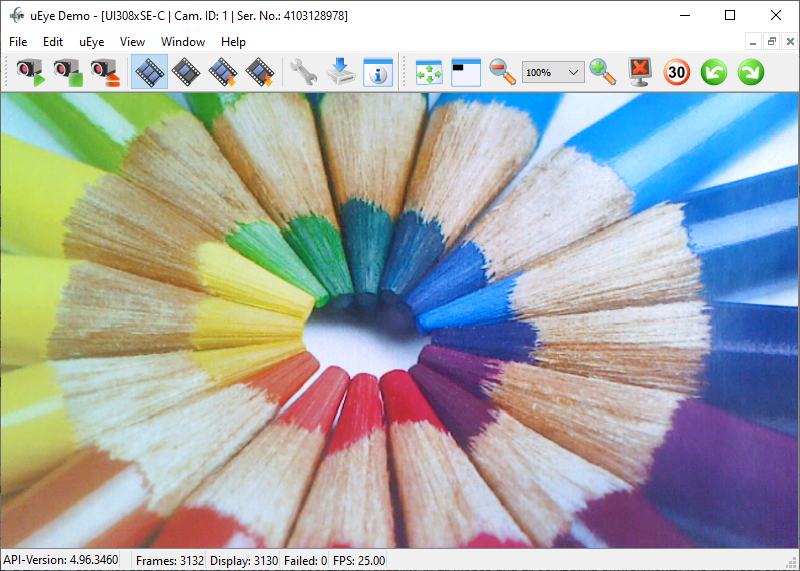Image resolution: width=800 pixels, height=571 pixels.
Task: Open camera information window icon
Action: coord(378,72)
